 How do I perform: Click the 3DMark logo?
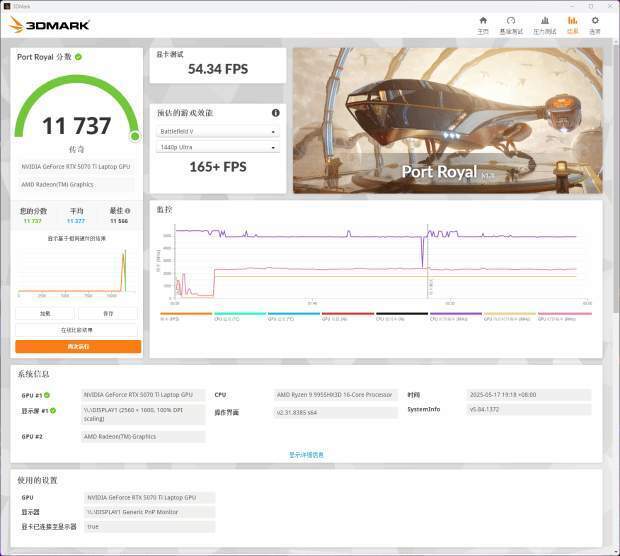49,25
